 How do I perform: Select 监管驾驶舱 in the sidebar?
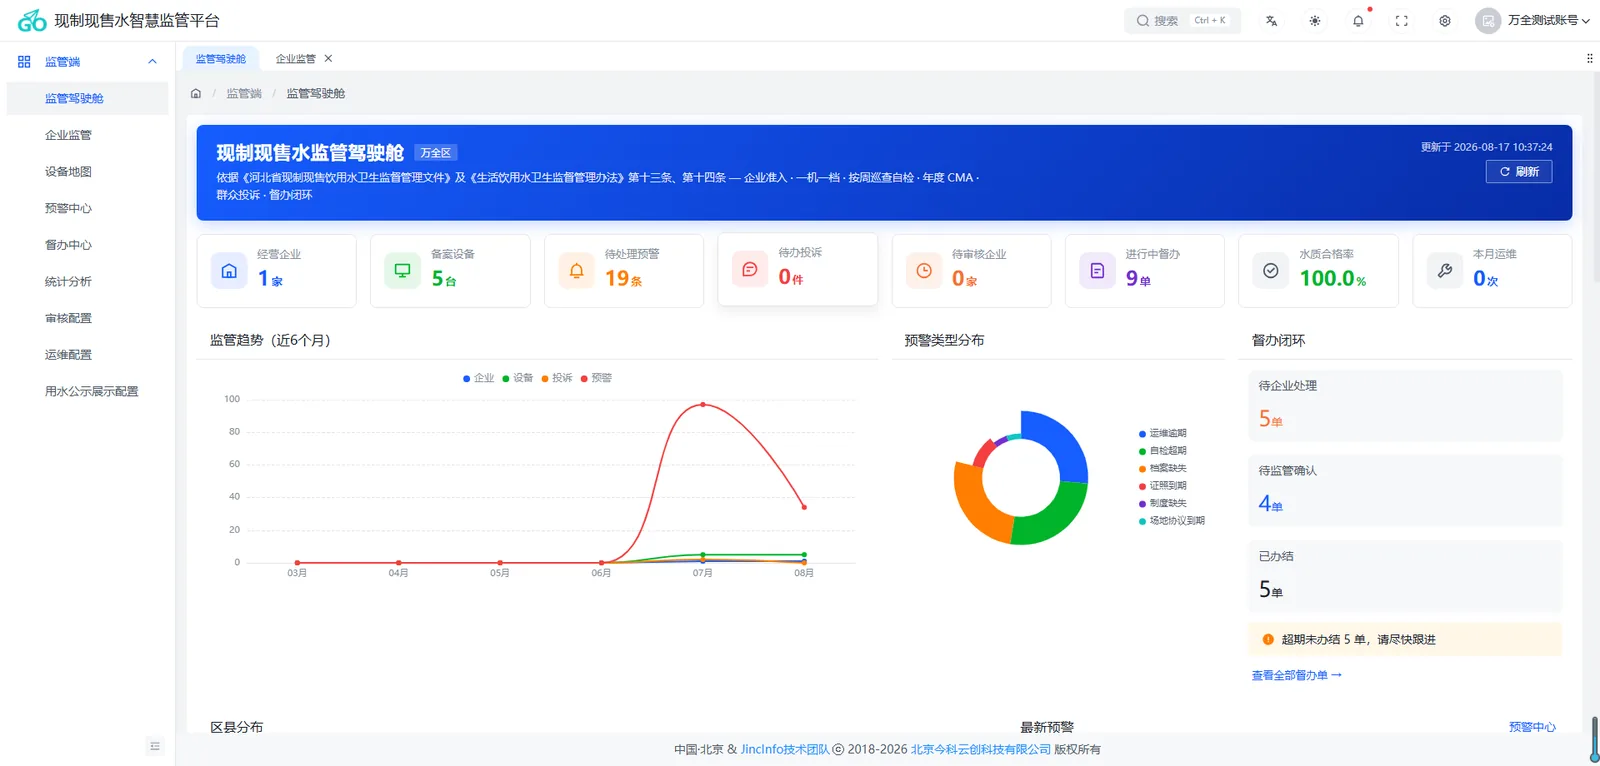click(87, 98)
